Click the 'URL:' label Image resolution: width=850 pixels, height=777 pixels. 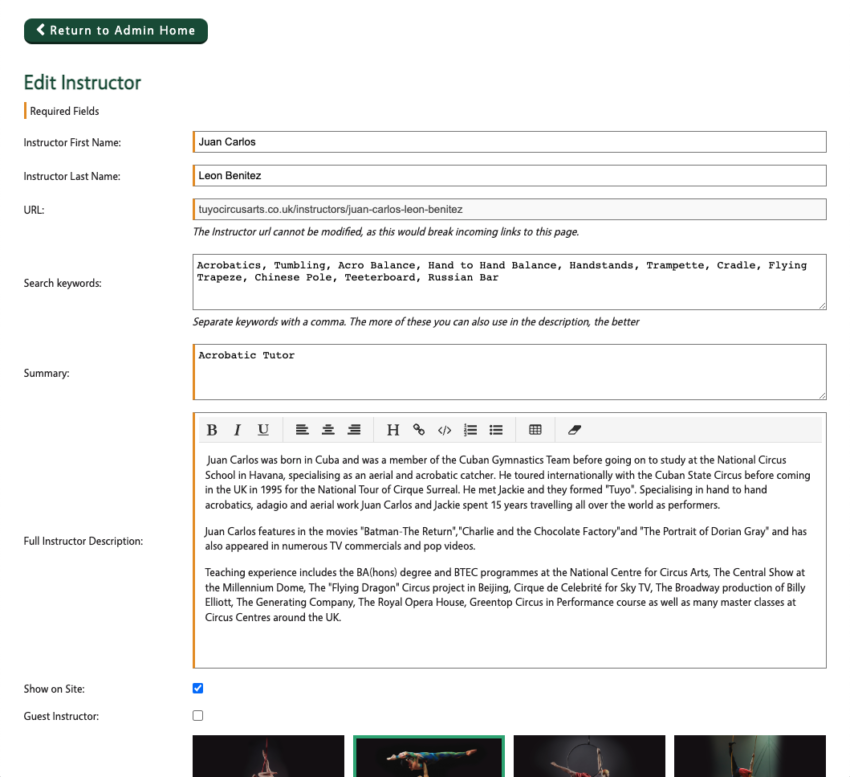pyautogui.click(x=34, y=210)
